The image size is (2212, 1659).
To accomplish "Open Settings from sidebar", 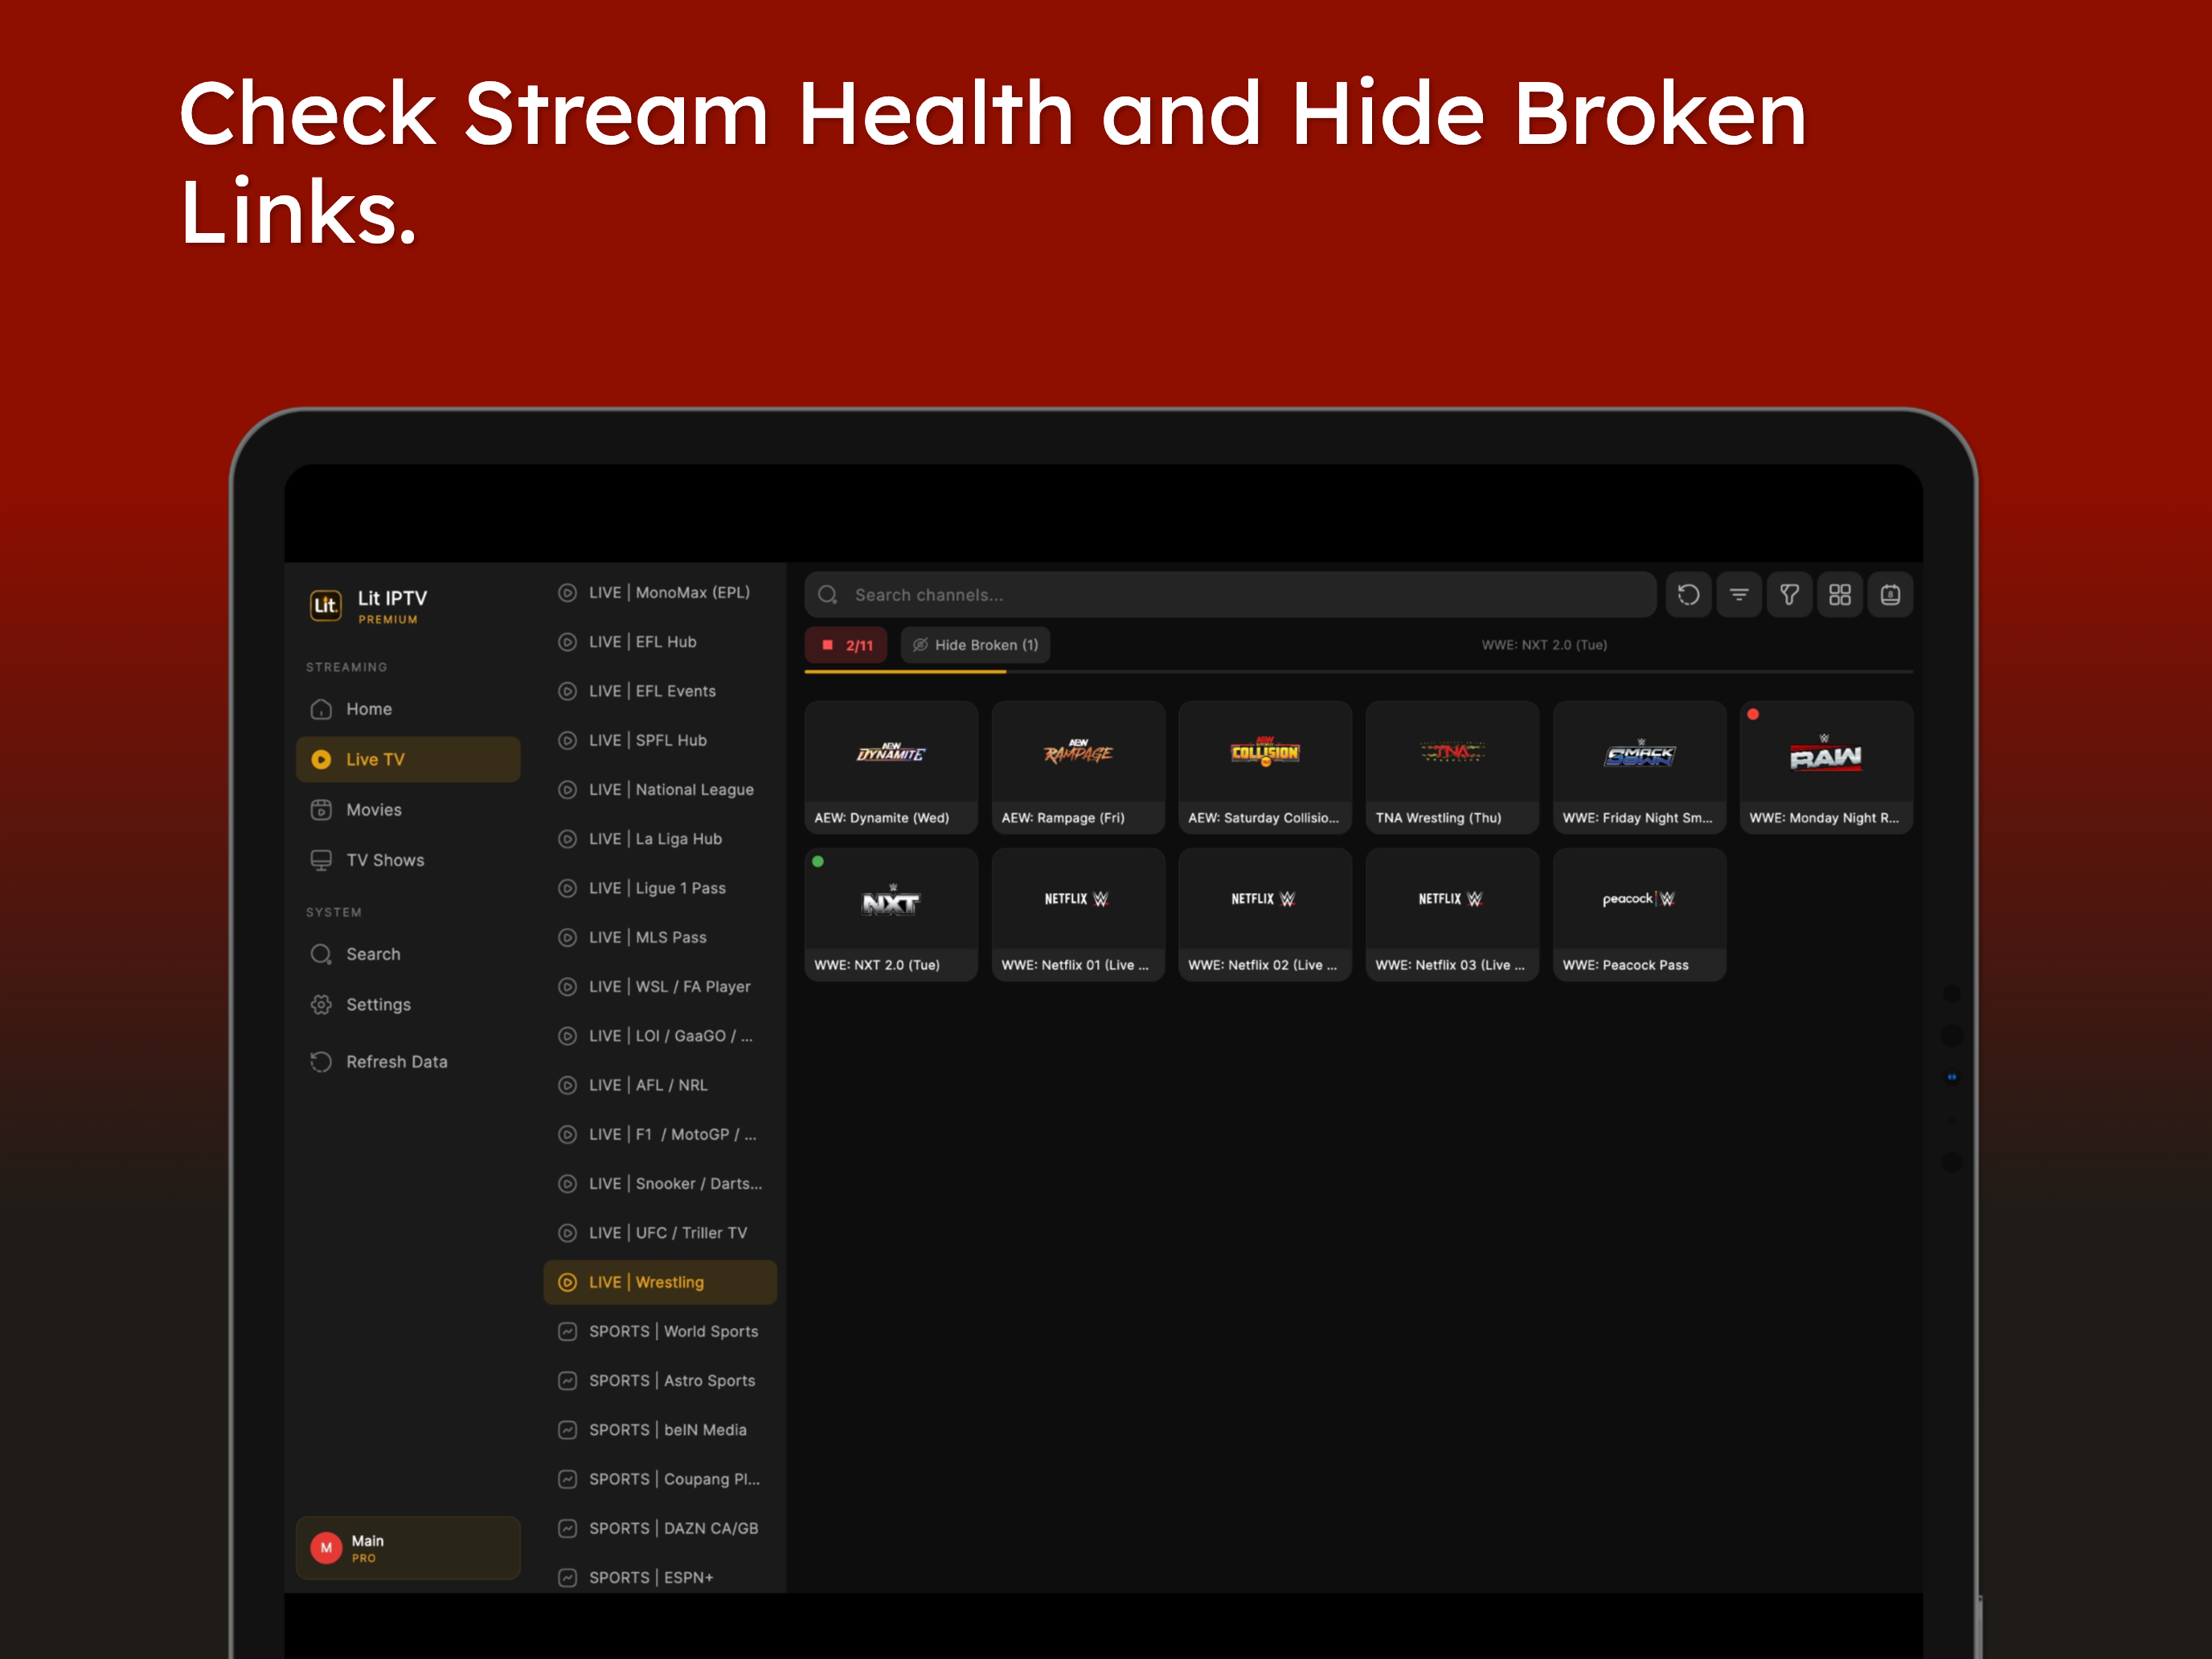I will click(x=408, y=1004).
